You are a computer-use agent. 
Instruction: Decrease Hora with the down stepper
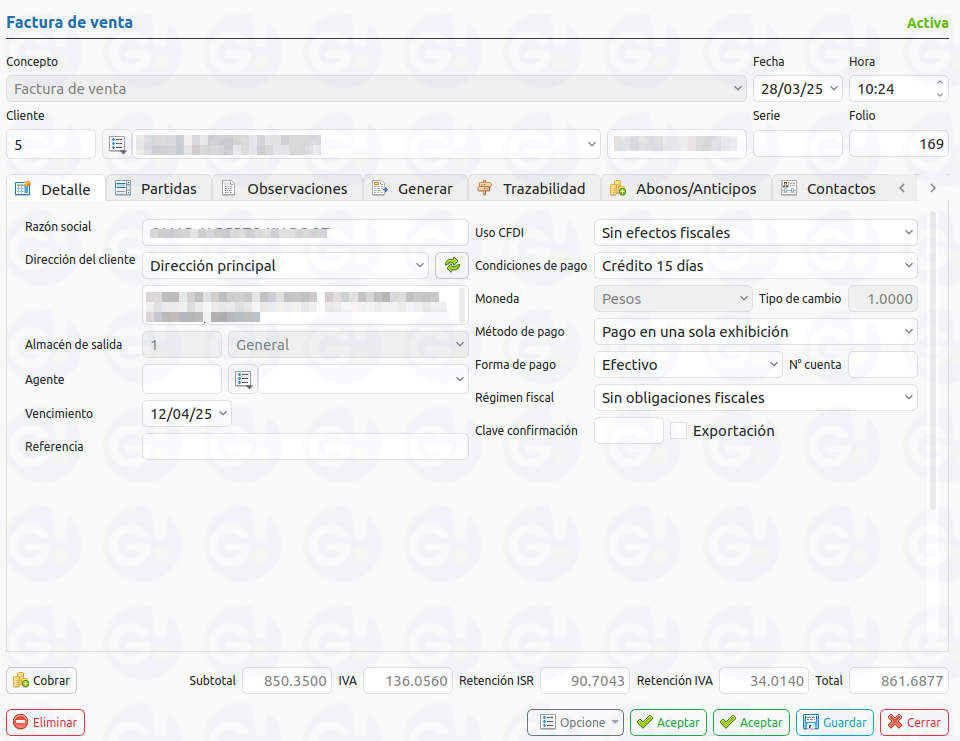pyautogui.click(x=940, y=96)
